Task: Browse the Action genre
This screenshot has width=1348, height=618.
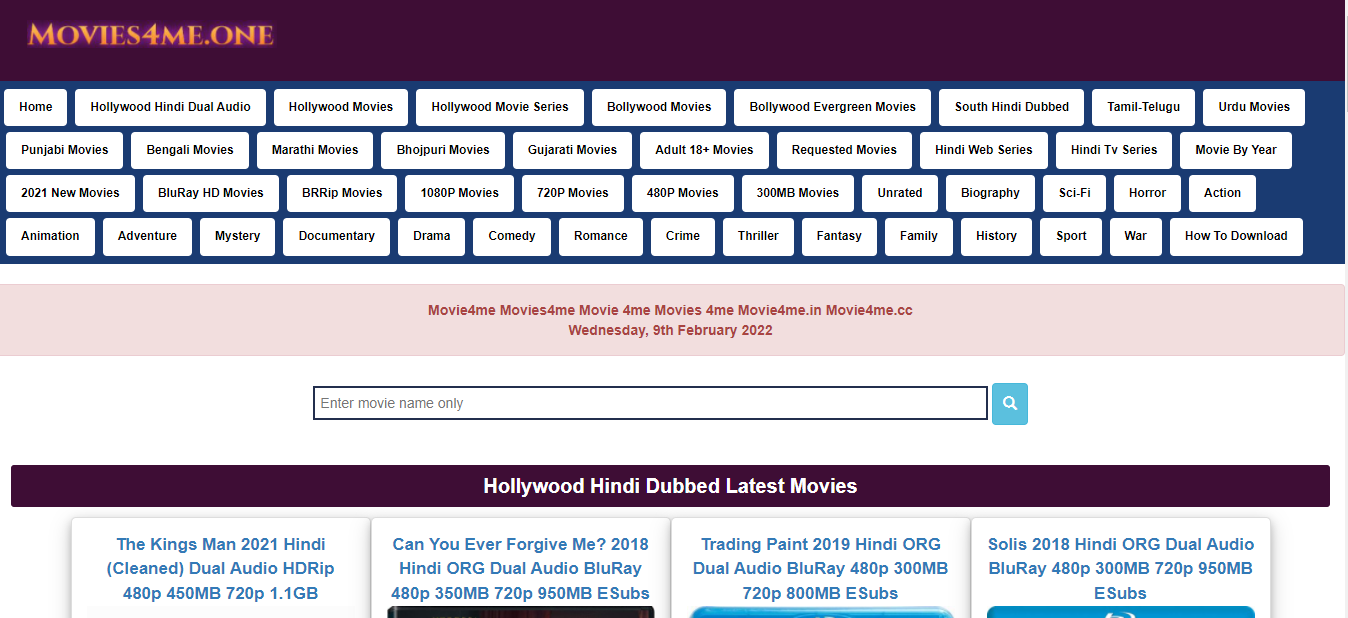Action: [1222, 193]
